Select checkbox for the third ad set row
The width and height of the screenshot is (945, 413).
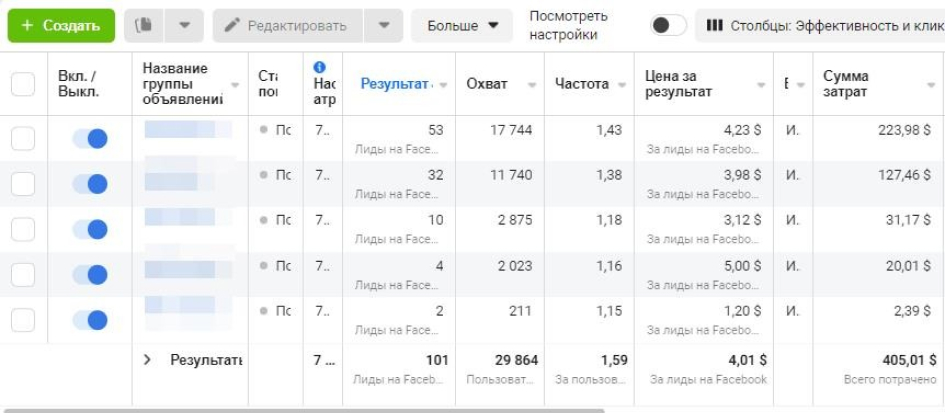pyautogui.click(x=23, y=229)
